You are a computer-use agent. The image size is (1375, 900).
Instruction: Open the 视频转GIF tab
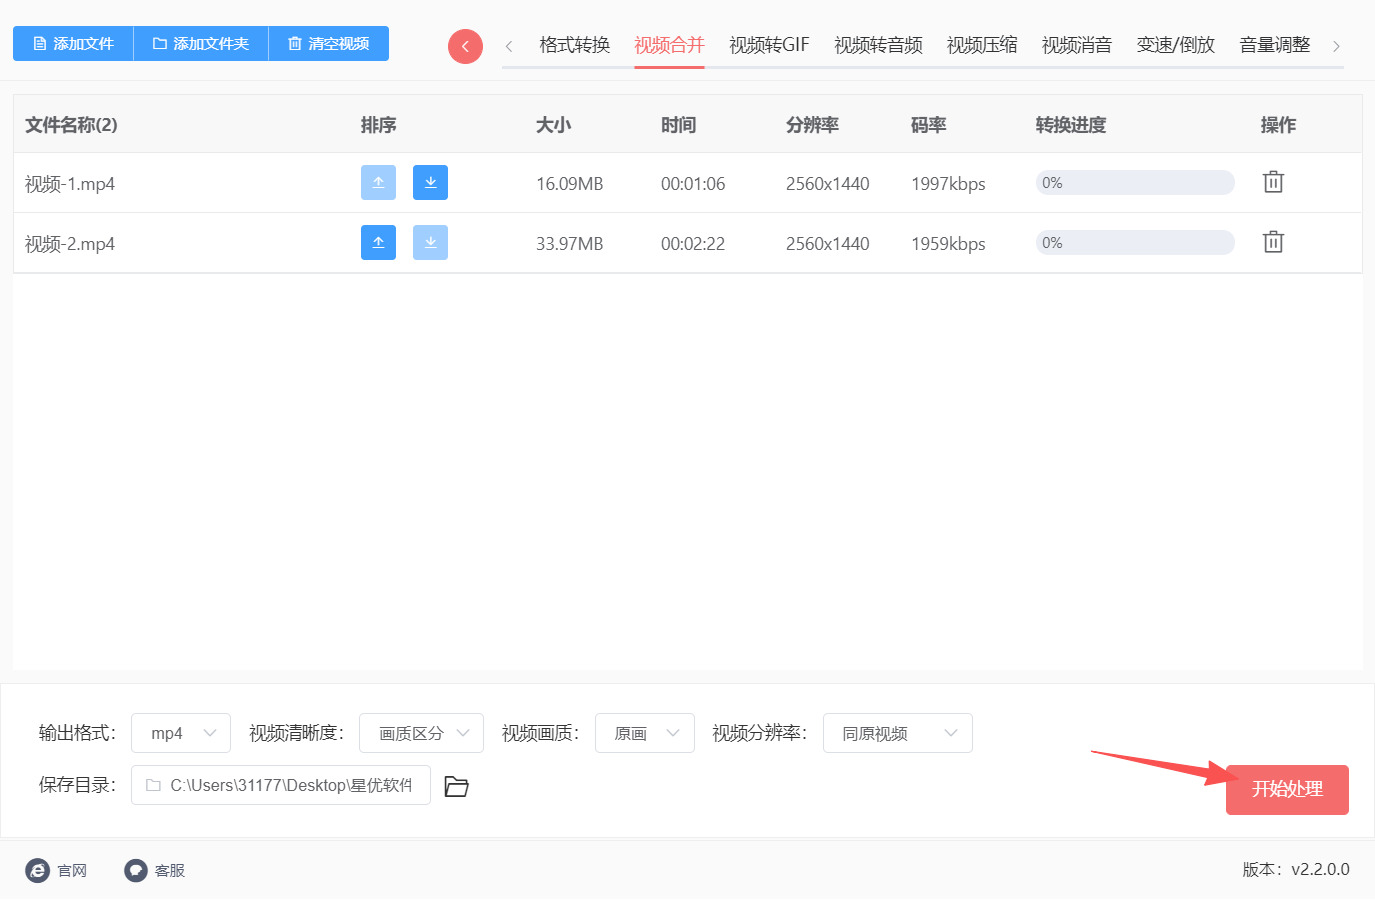769,45
